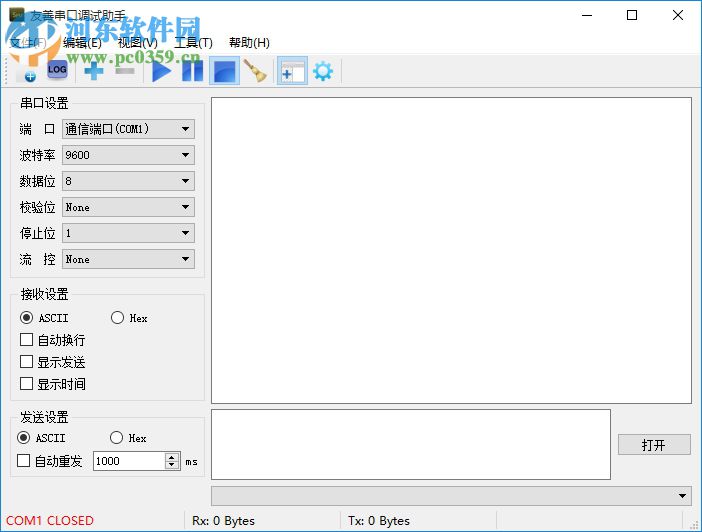Click the broom clear icon
The width and height of the screenshot is (702, 532).
256,71
